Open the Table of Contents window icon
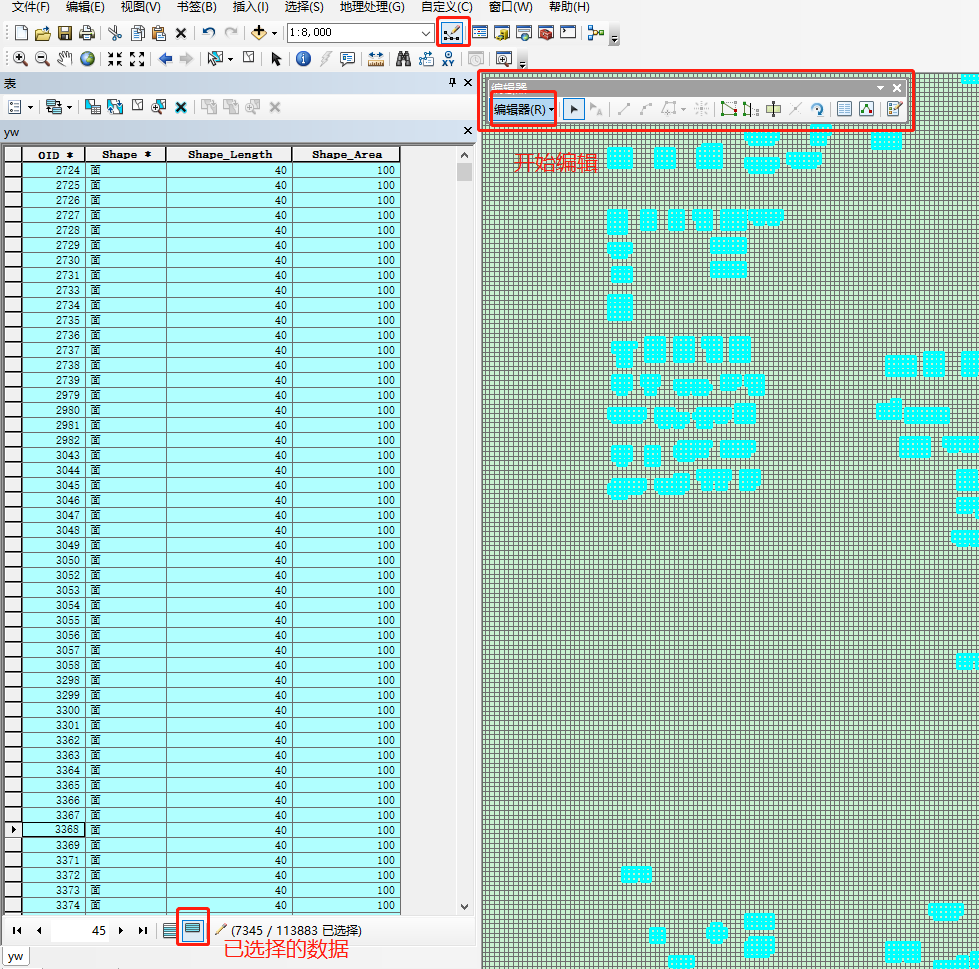This screenshot has width=979, height=969. [x=480, y=32]
